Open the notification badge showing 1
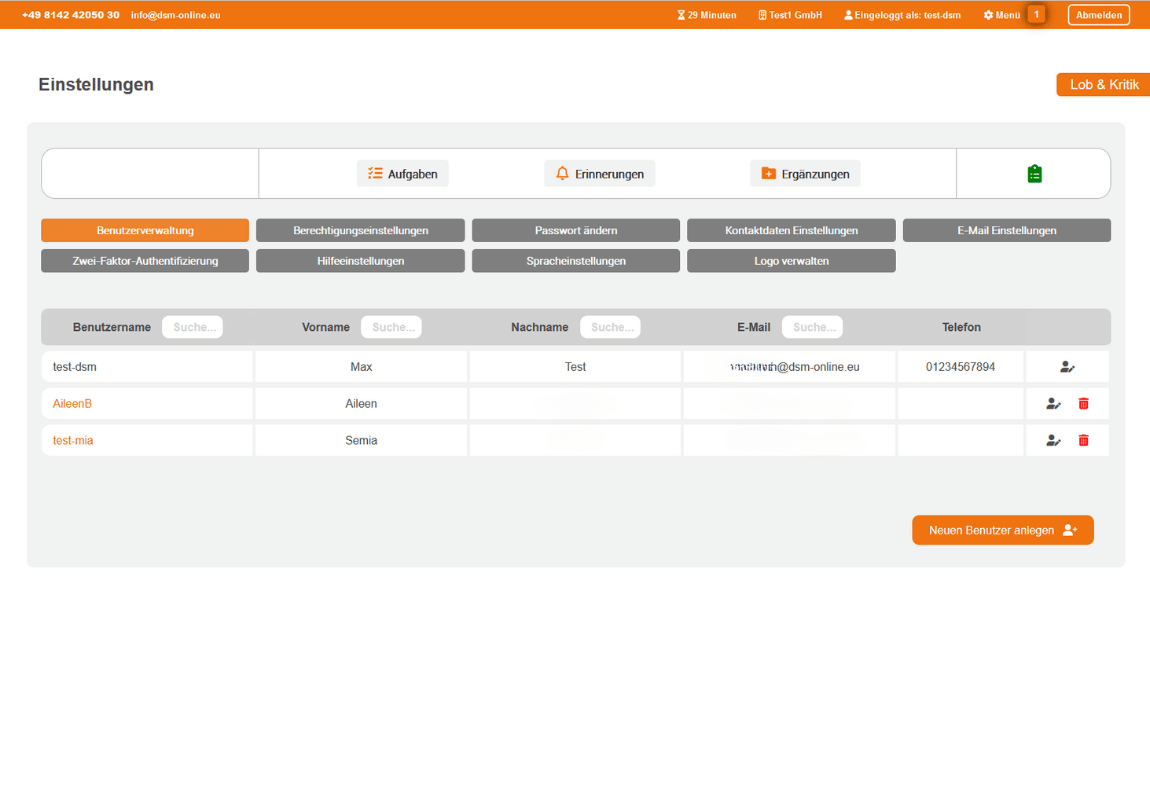 click(1036, 15)
